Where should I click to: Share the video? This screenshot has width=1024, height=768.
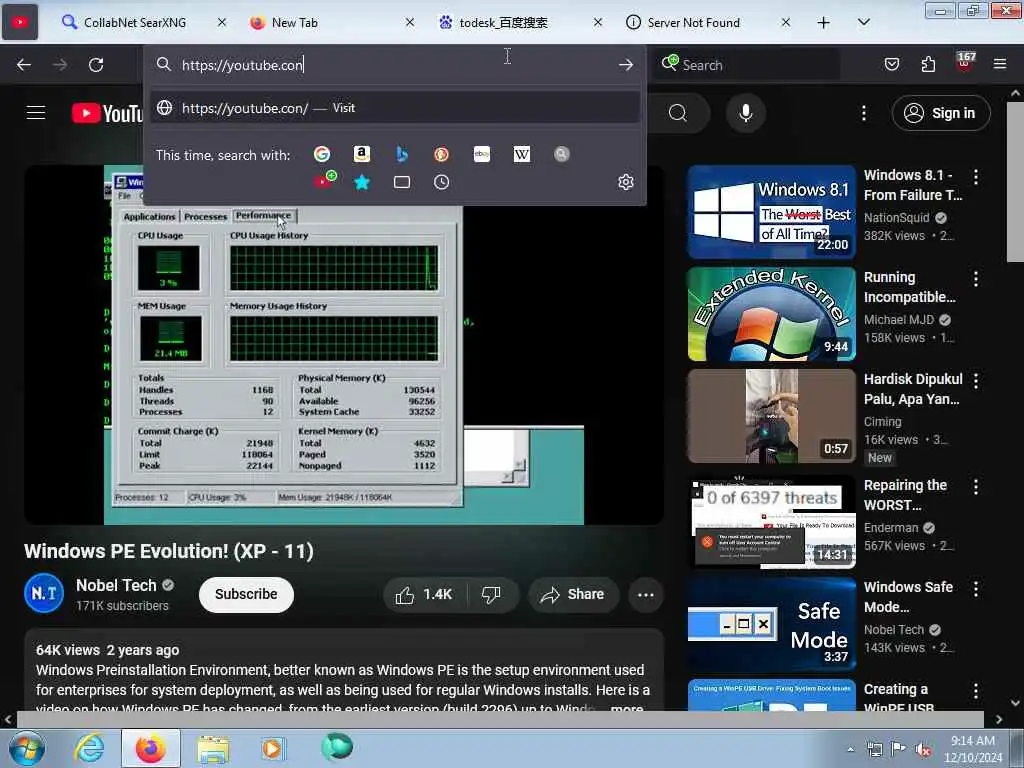[573, 594]
